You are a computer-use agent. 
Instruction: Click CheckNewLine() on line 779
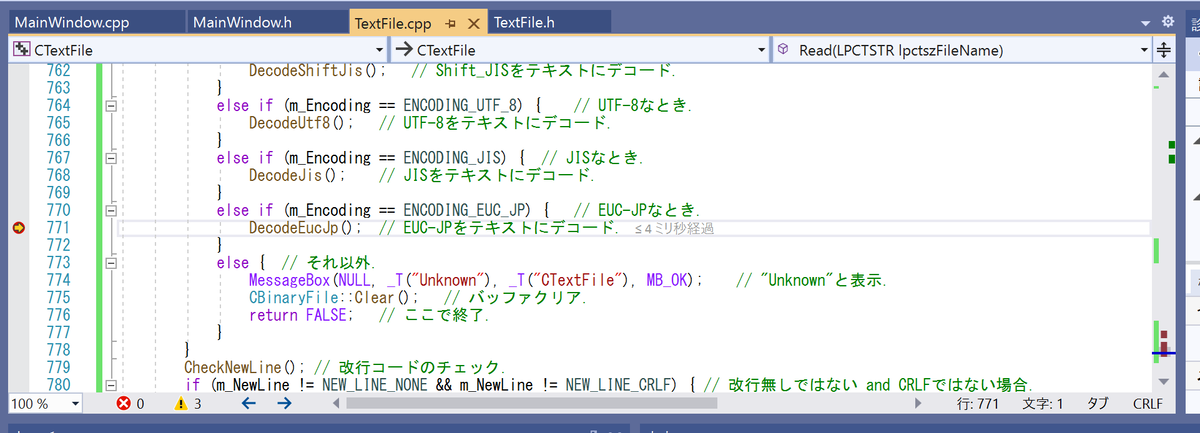pyautogui.click(x=247, y=369)
